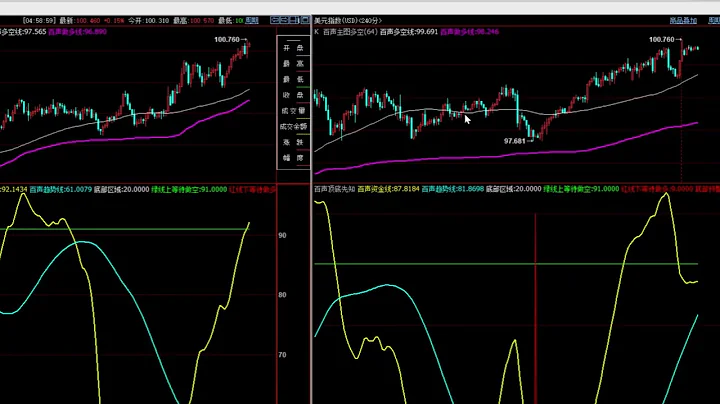This screenshot has height=404, width=720.
Task: Click 底部区域:20.0000 in left sub-chart
Action: point(122,189)
